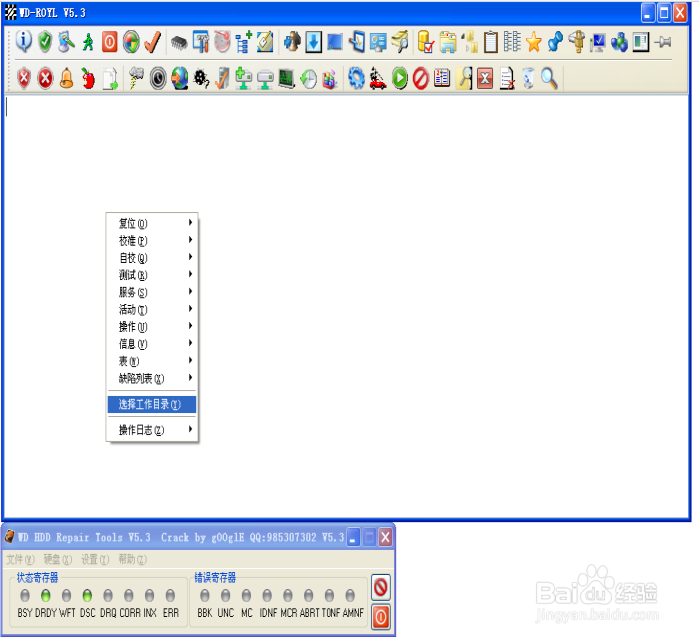Click the gray pin icon at toolbar end
This screenshot has height=639, width=699.
(x=663, y=42)
